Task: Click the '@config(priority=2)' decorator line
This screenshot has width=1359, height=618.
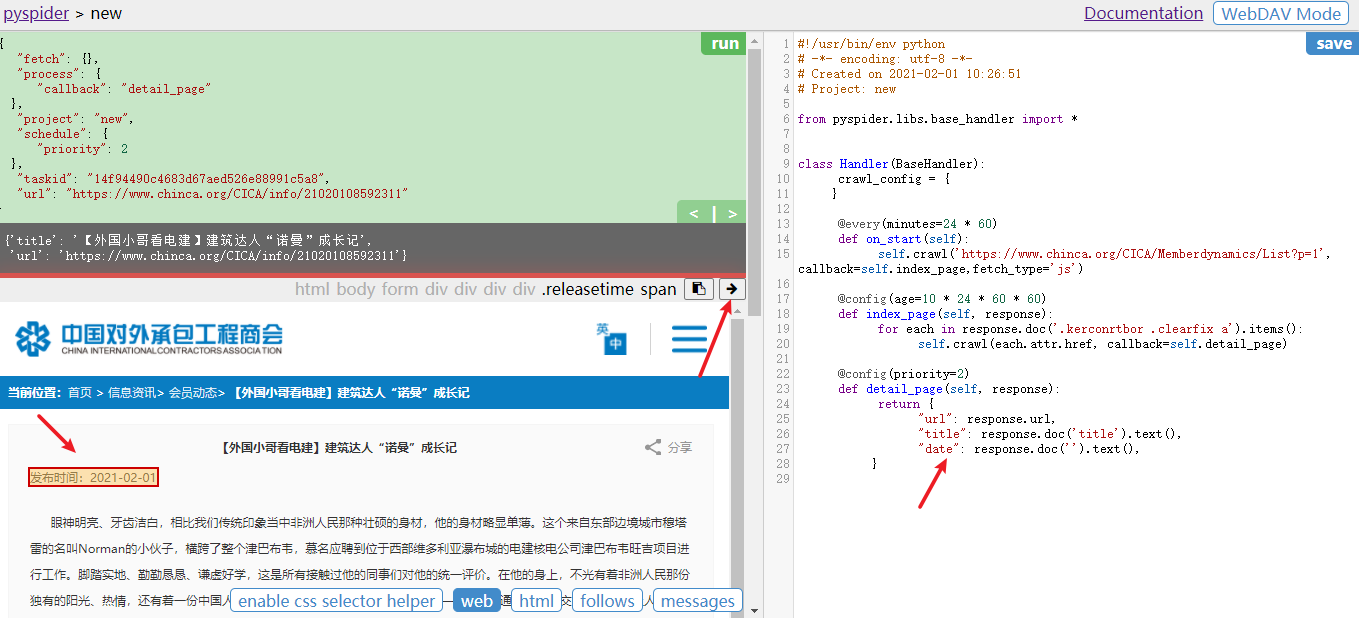Action: [904, 374]
